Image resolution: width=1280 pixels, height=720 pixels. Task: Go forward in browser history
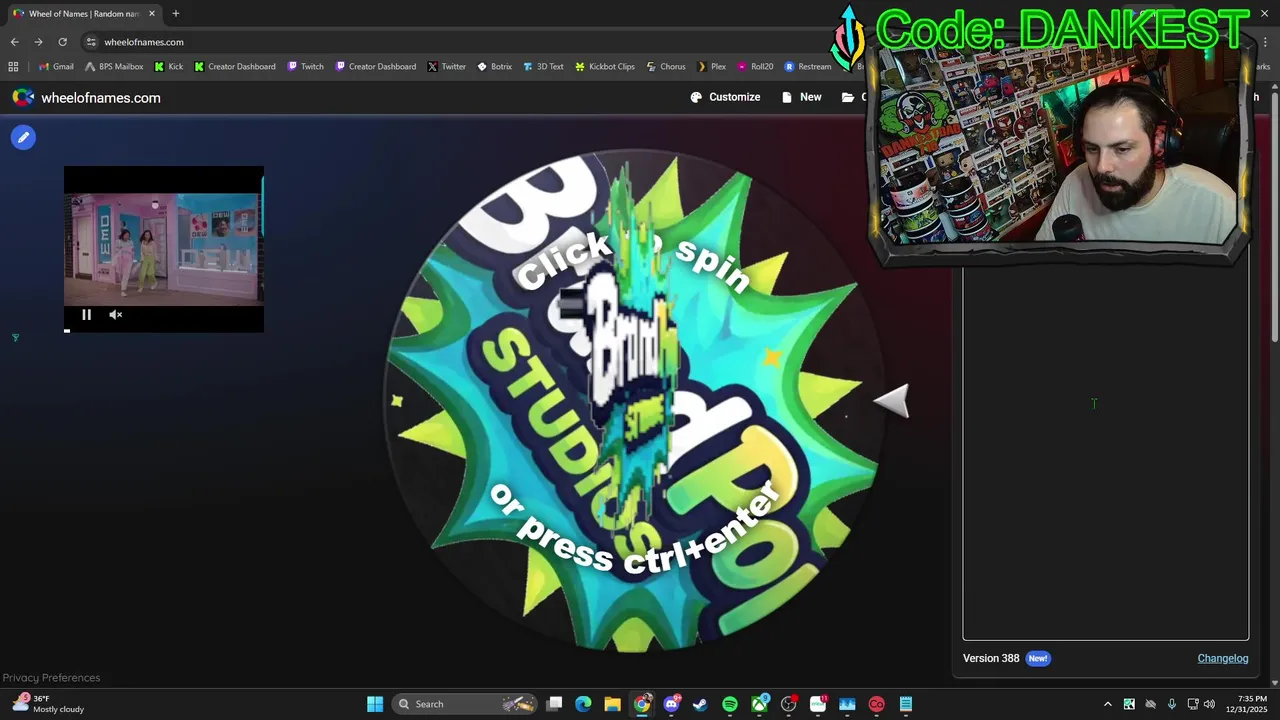[x=38, y=42]
